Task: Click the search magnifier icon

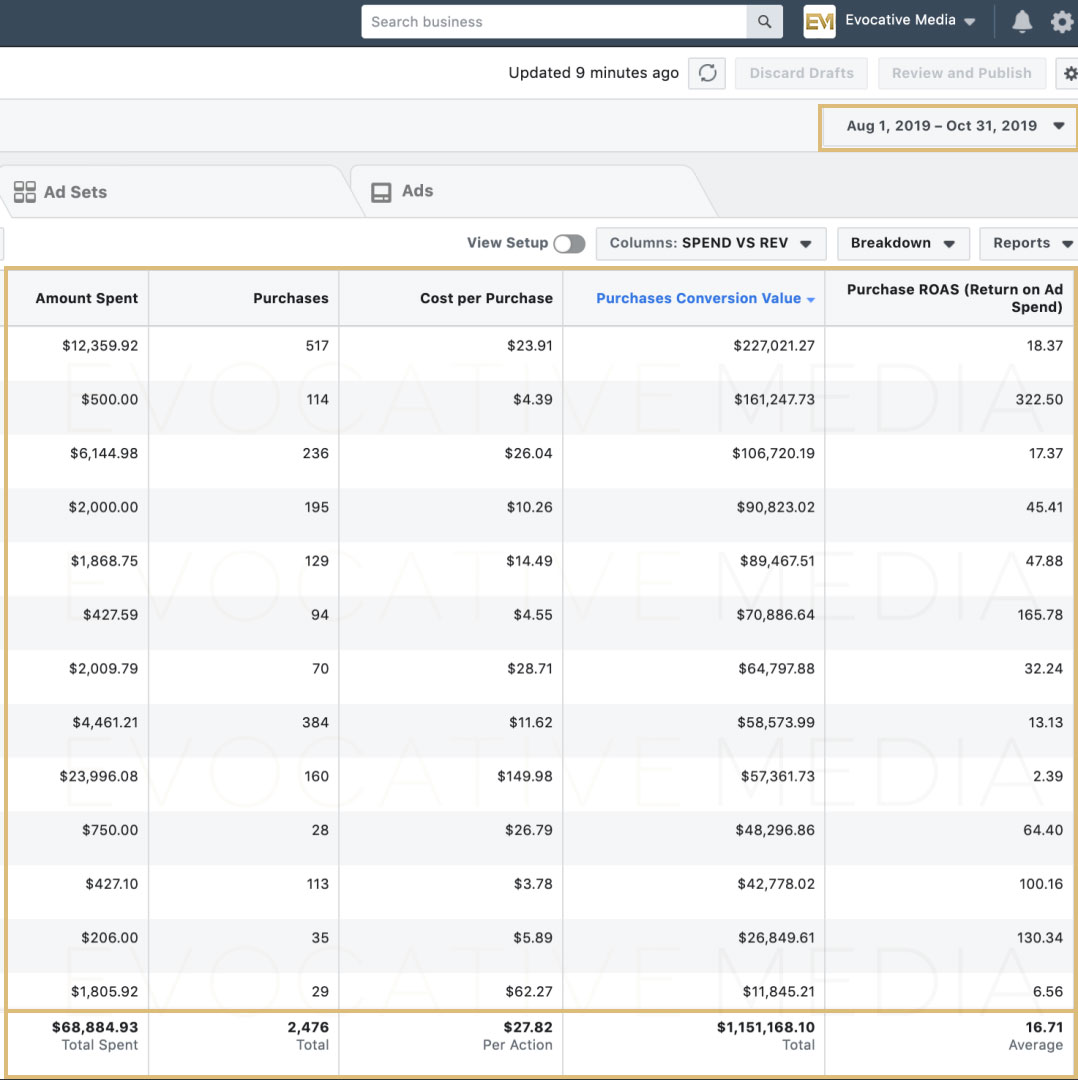Action: click(764, 22)
